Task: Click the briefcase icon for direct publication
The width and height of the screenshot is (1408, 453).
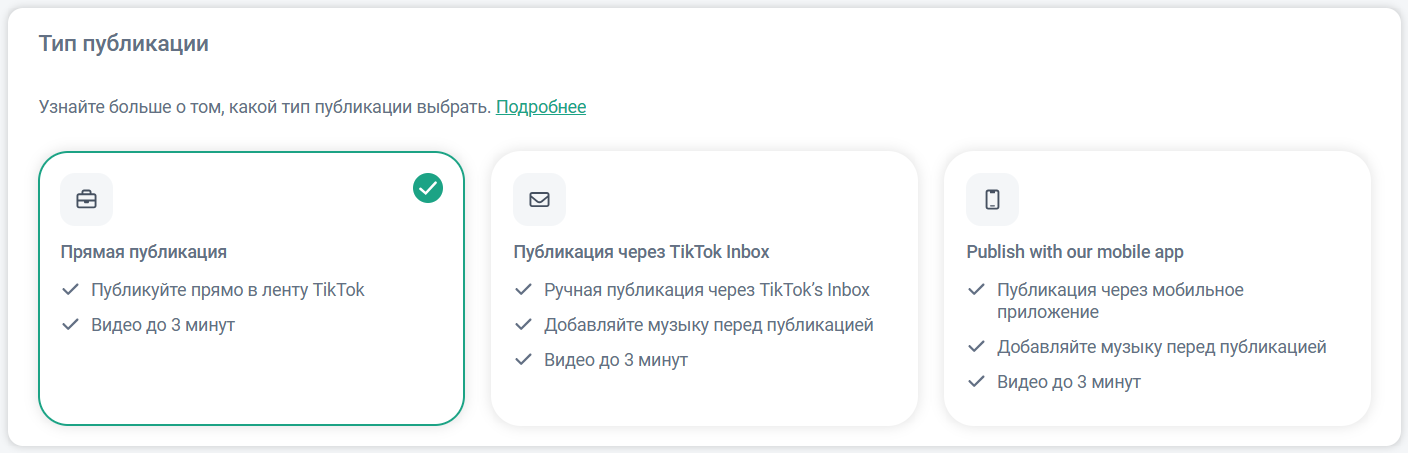Action: pyautogui.click(x=86, y=199)
